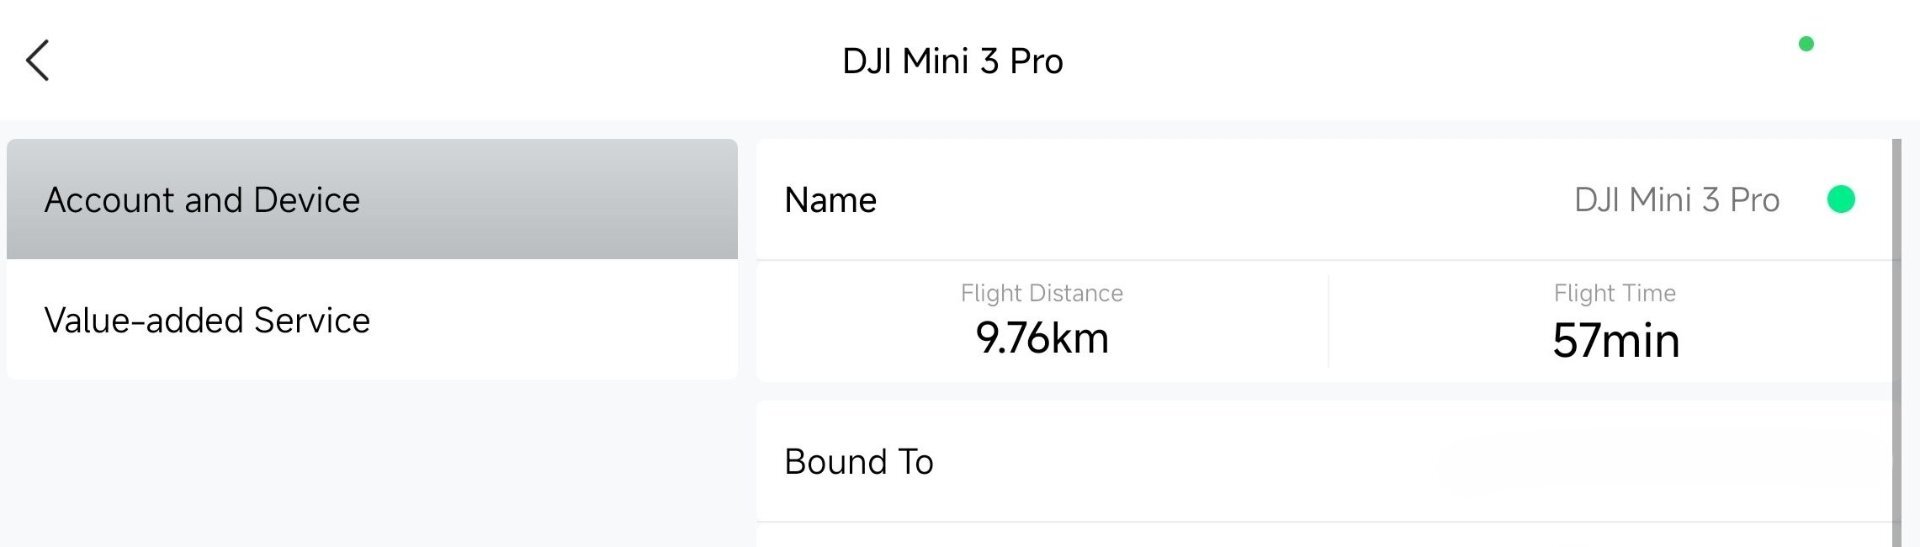Click the green status dot in header

click(1806, 44)
